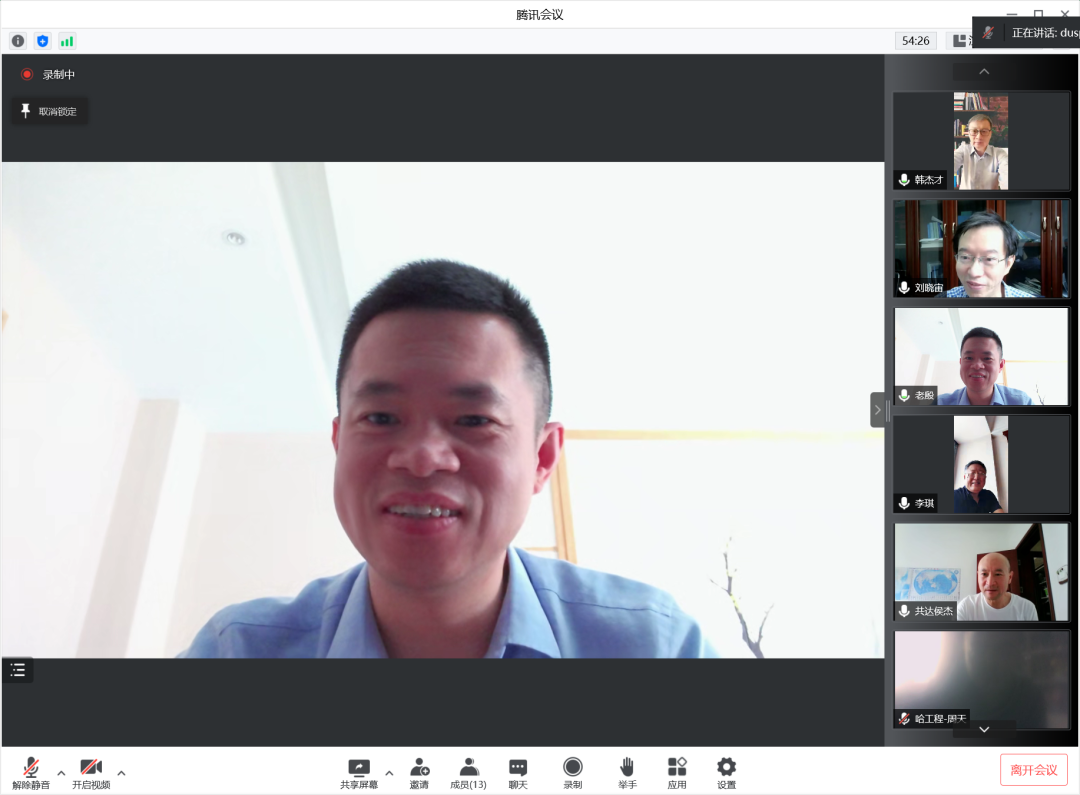Open the 聊天 chat panel

pyautogui.click(x=518, y=771)
